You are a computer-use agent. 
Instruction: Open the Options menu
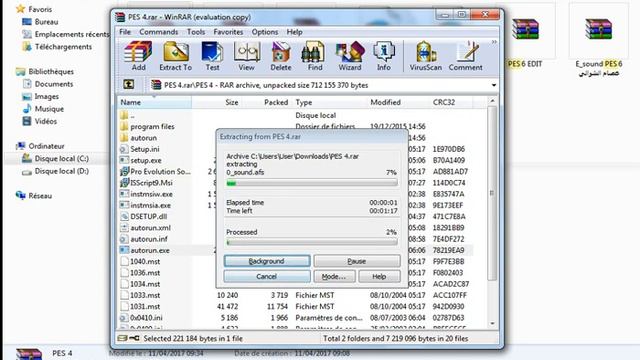pos(265,32)
